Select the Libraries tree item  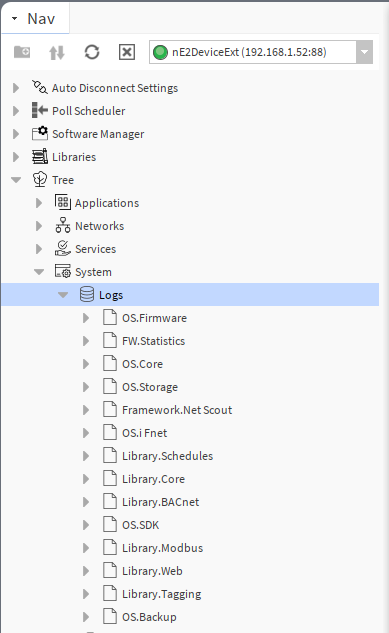74,157
